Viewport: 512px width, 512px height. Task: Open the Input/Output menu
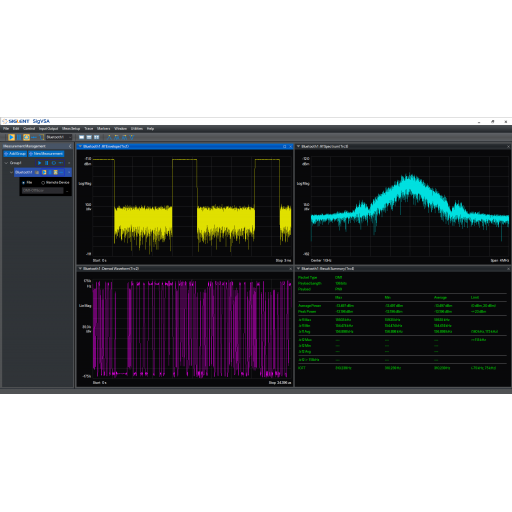pyautogui.click(x=48, y=129)
